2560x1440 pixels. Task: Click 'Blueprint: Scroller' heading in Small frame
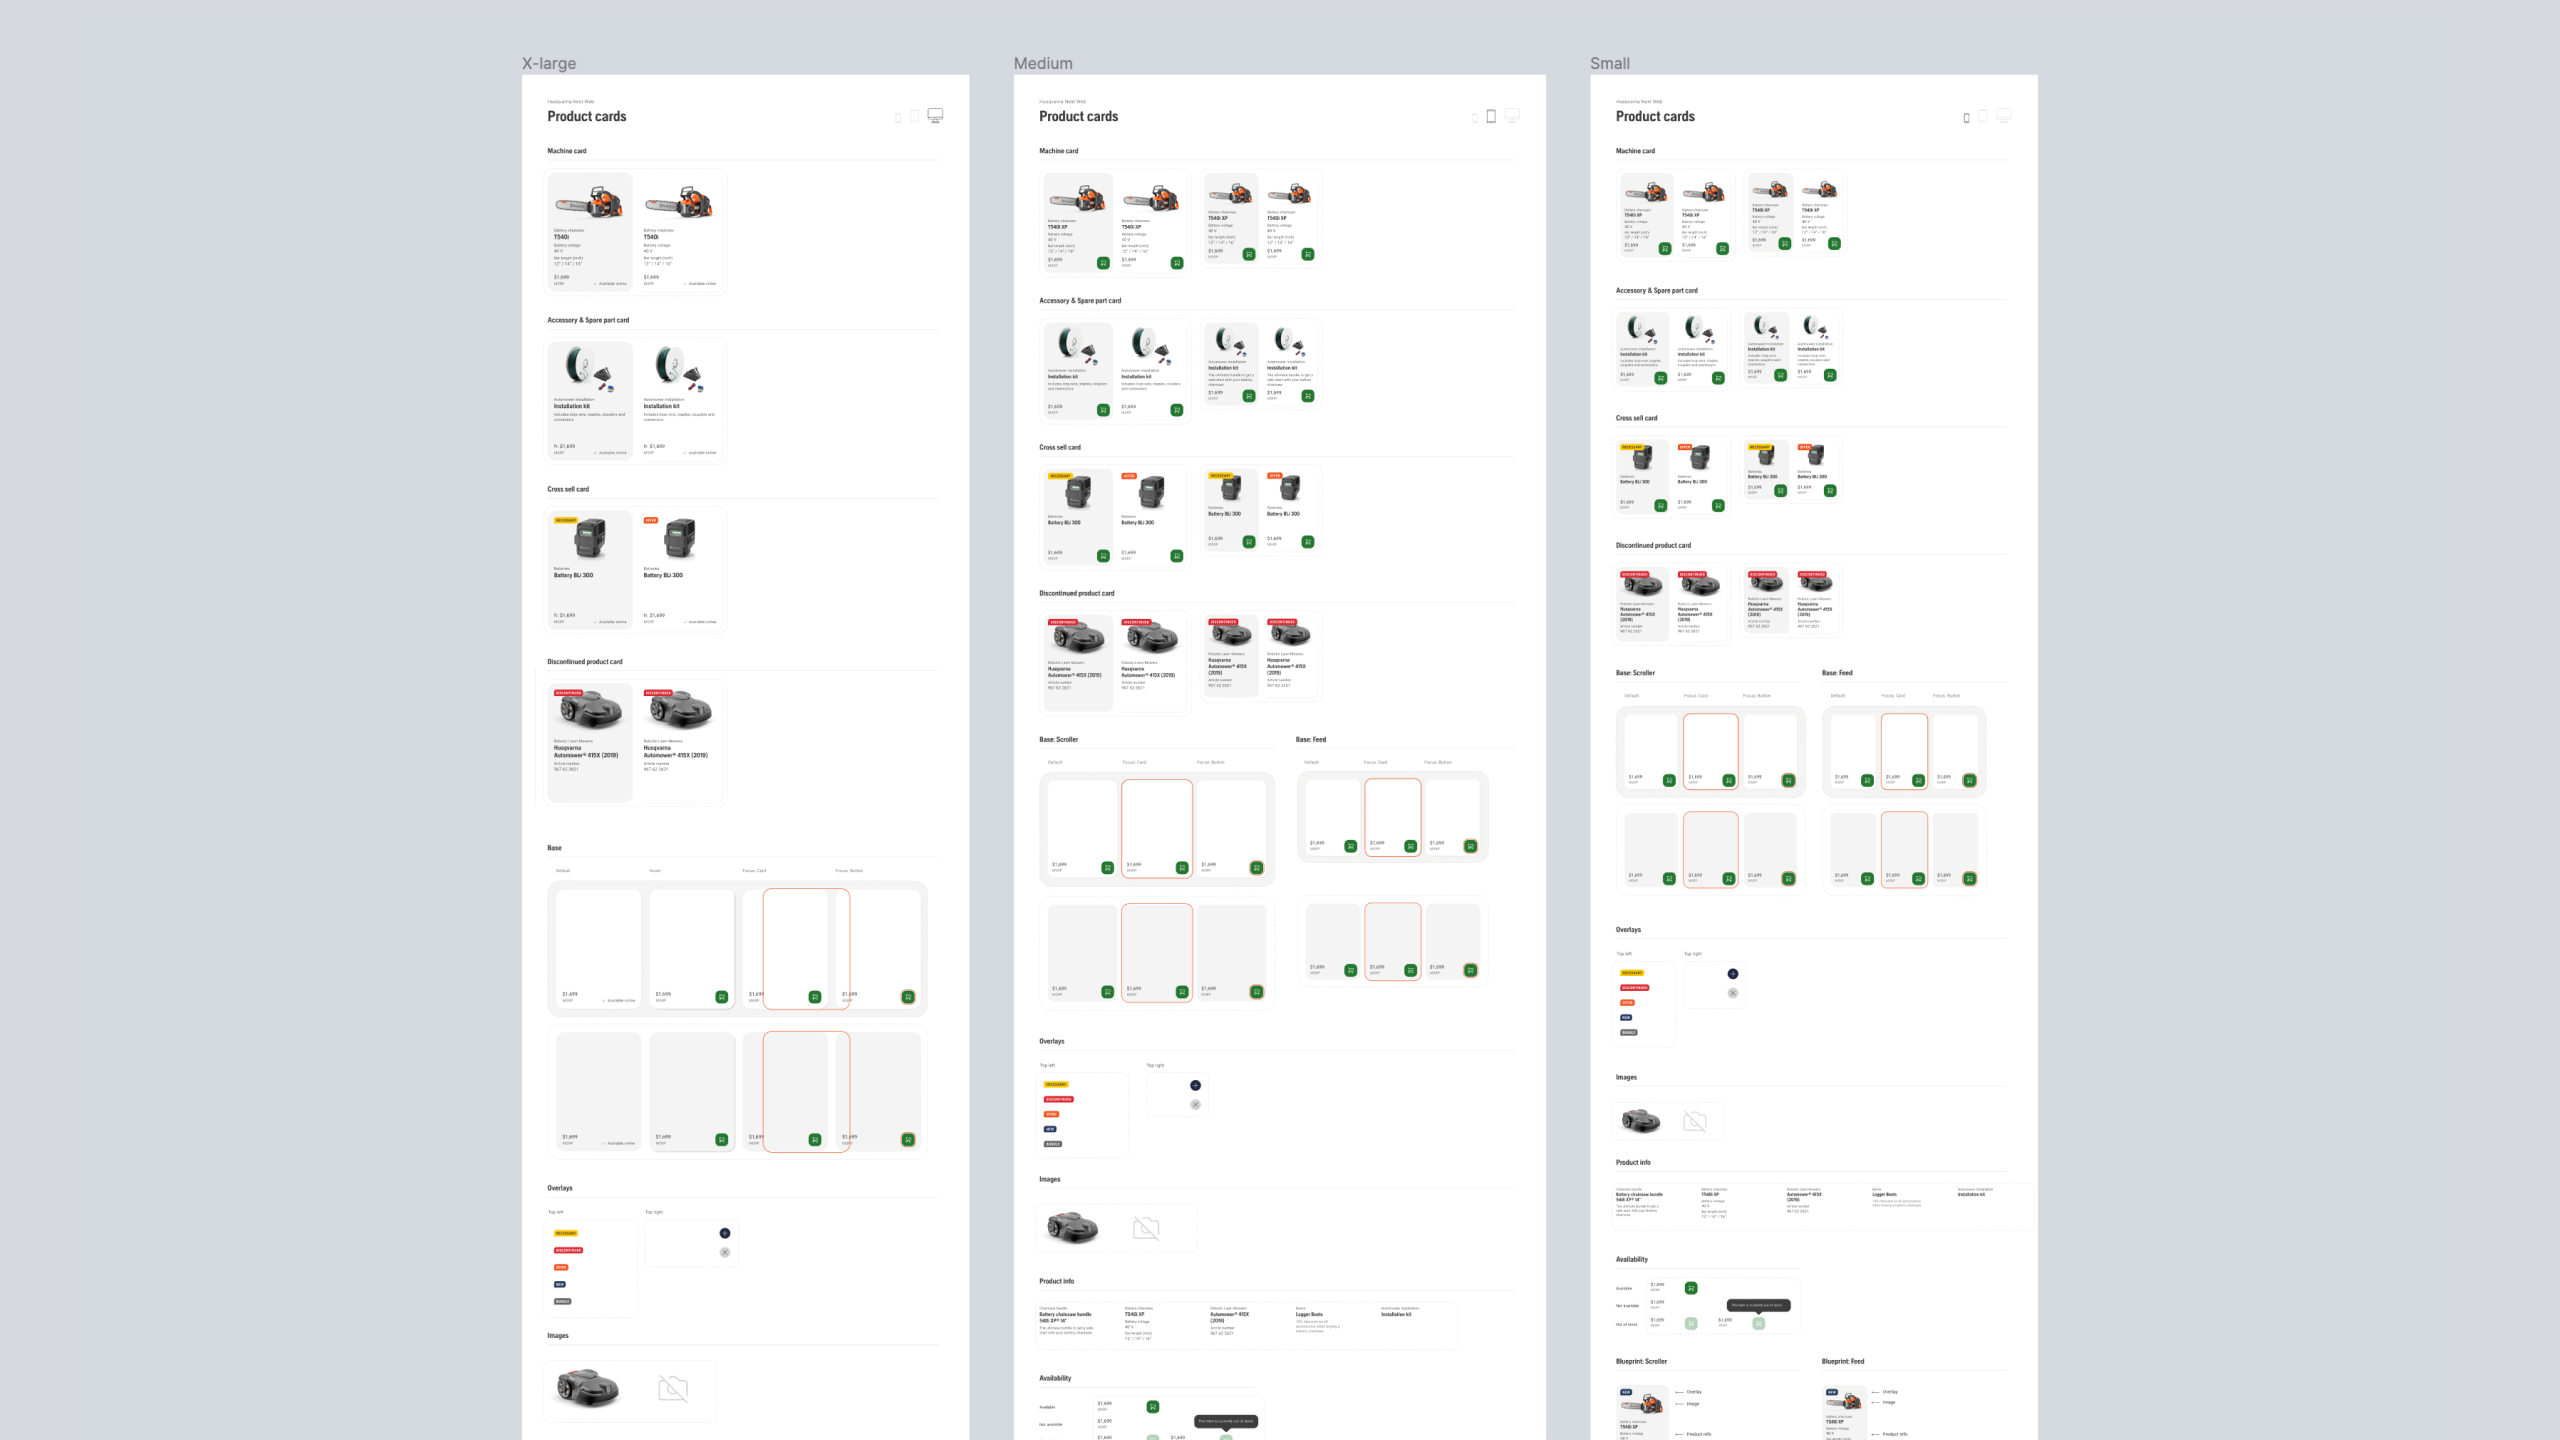(x=1642, y=1361)
